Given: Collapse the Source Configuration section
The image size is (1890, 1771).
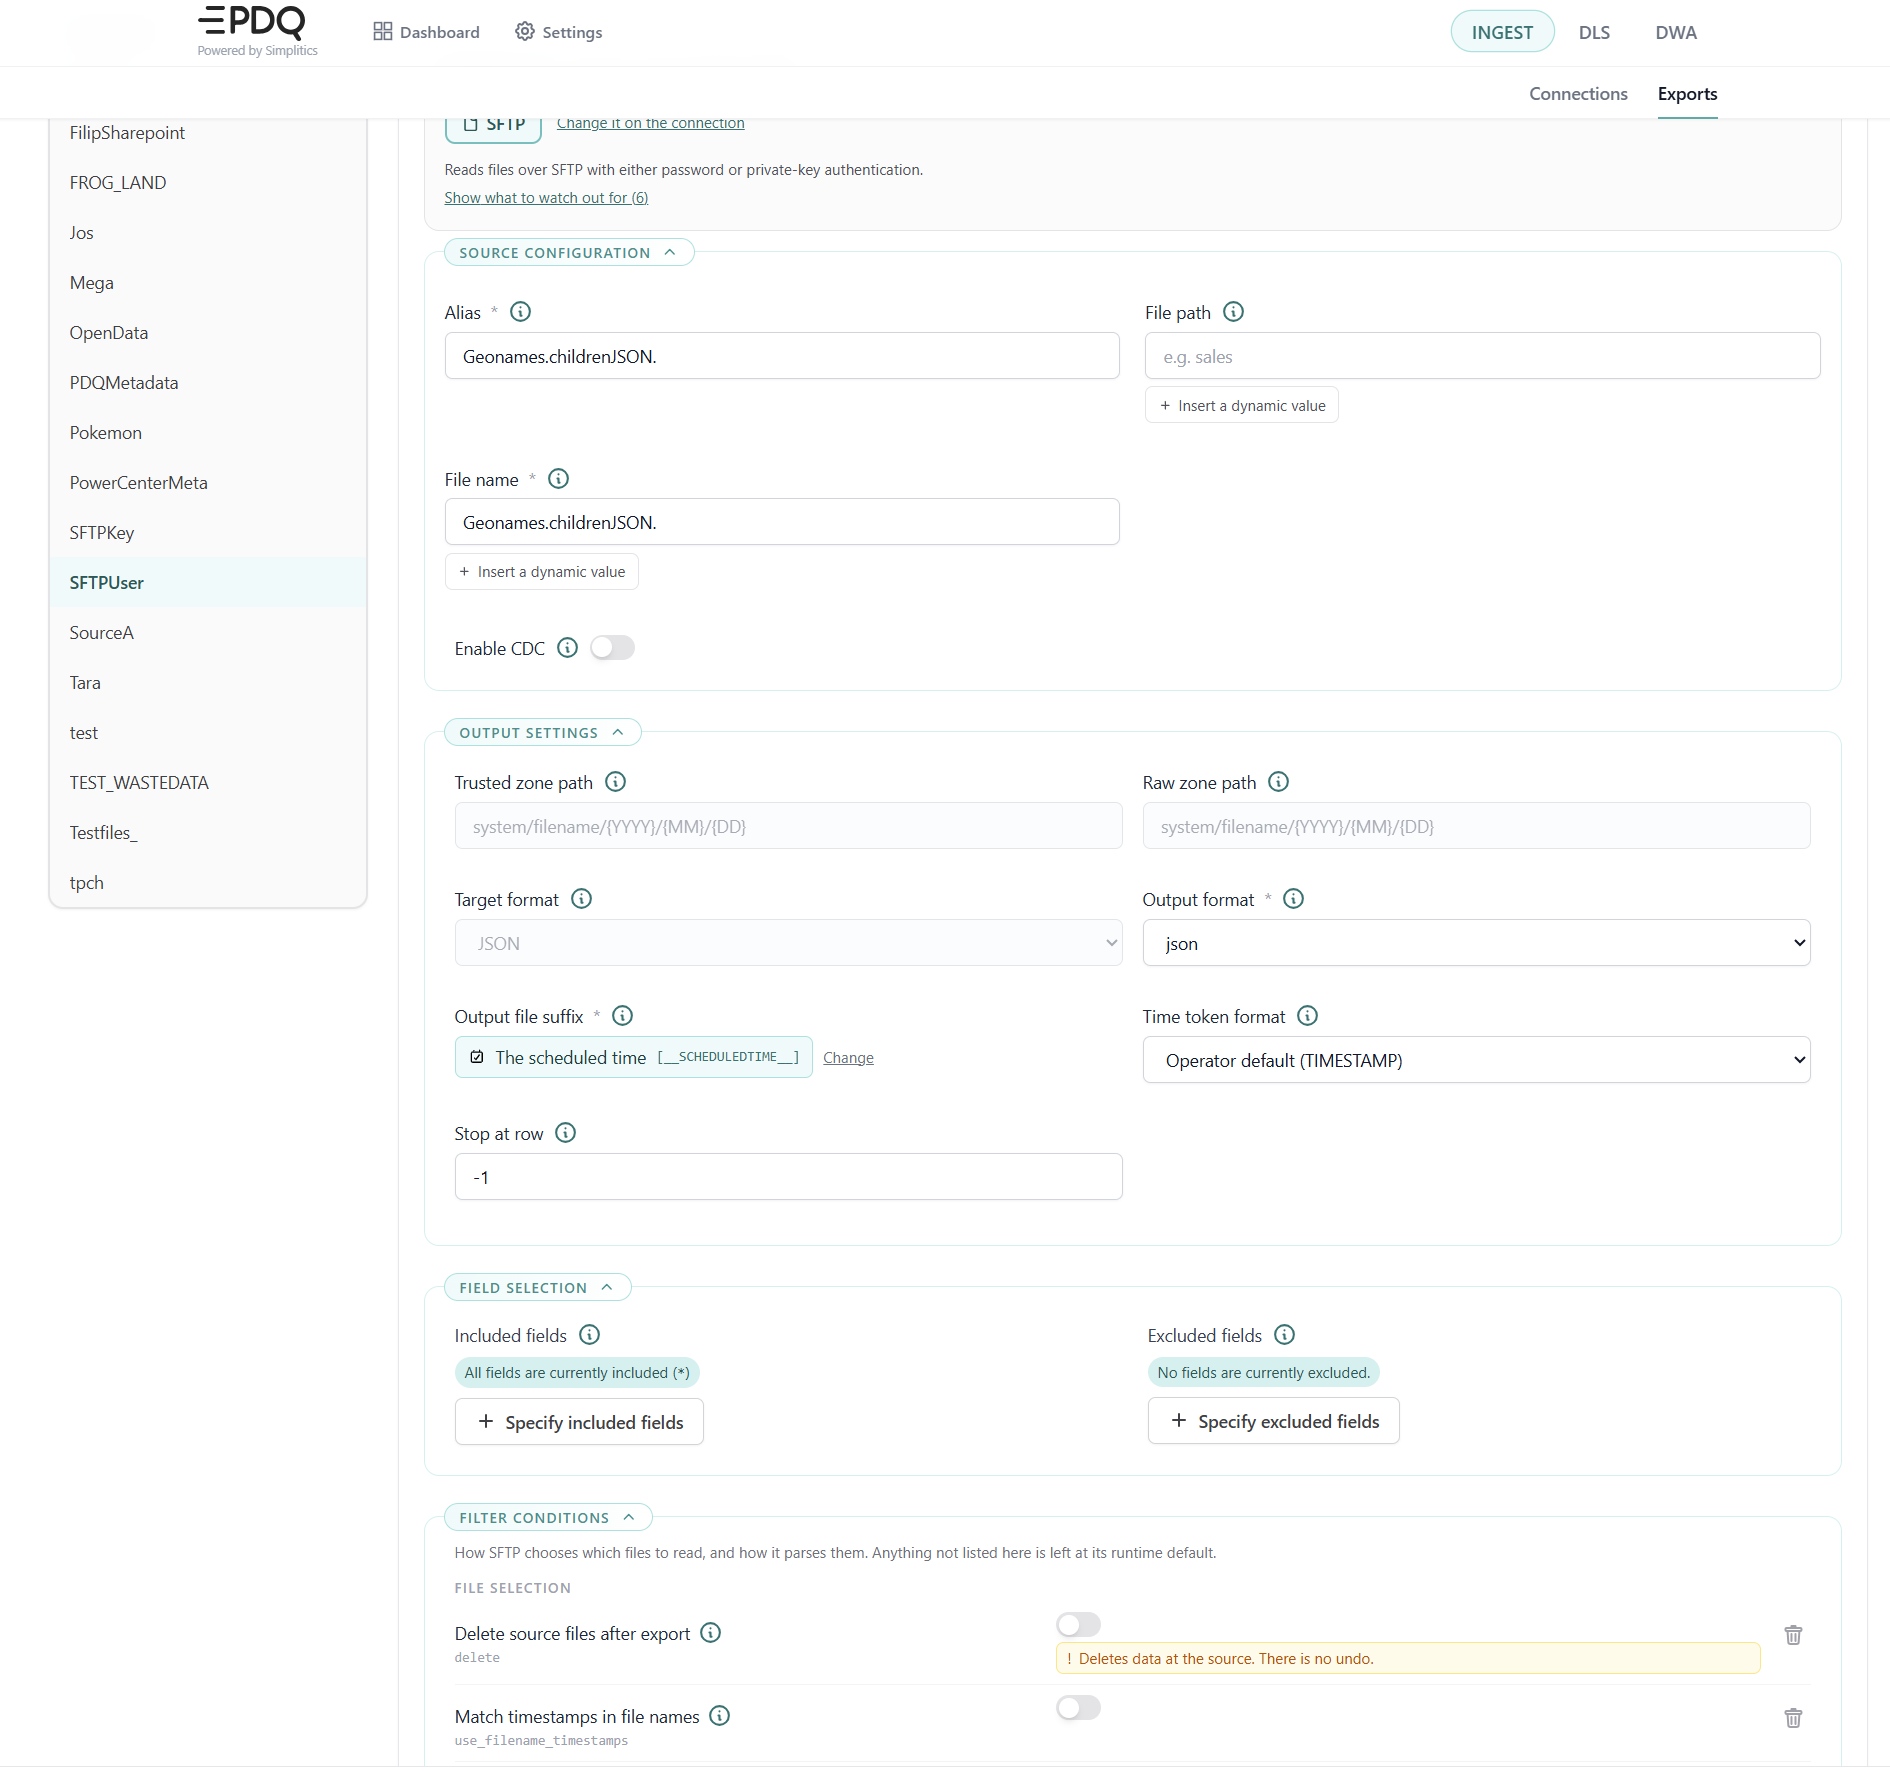Looking at the screenshot, I should coord(569,253).
